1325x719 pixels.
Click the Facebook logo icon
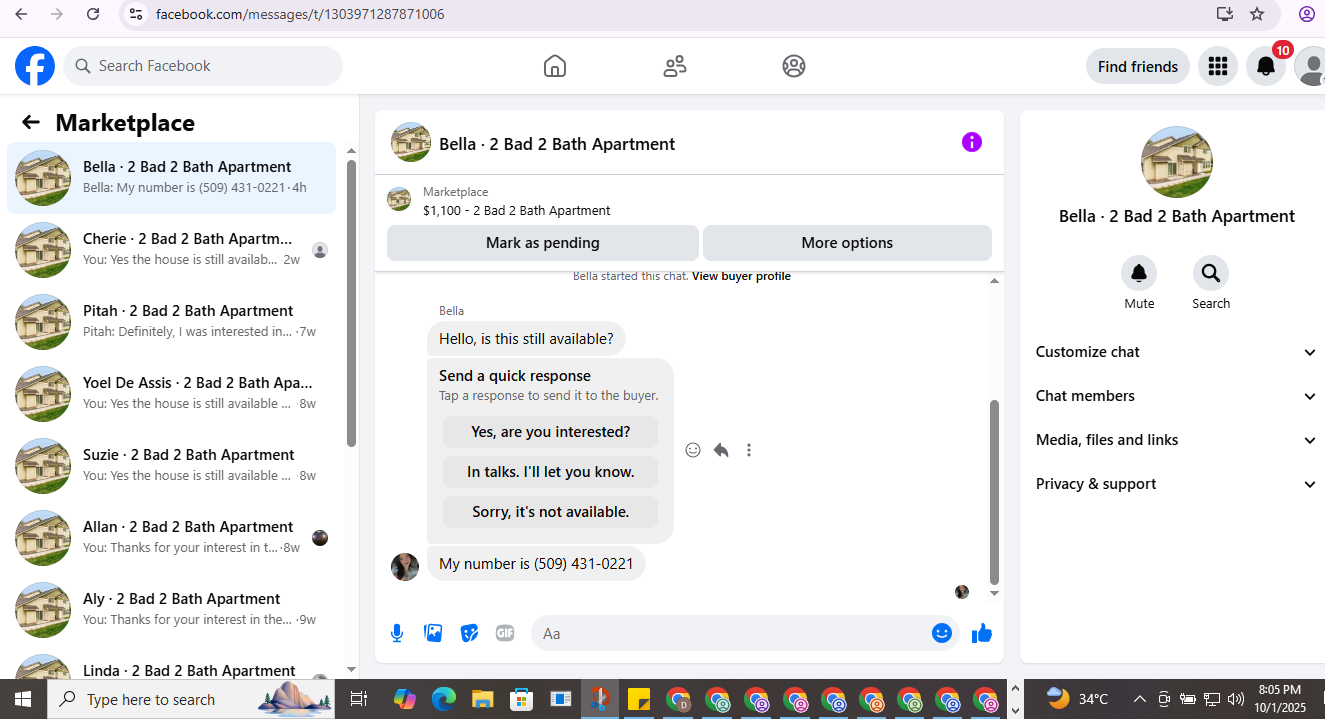[x=35, y=66]
